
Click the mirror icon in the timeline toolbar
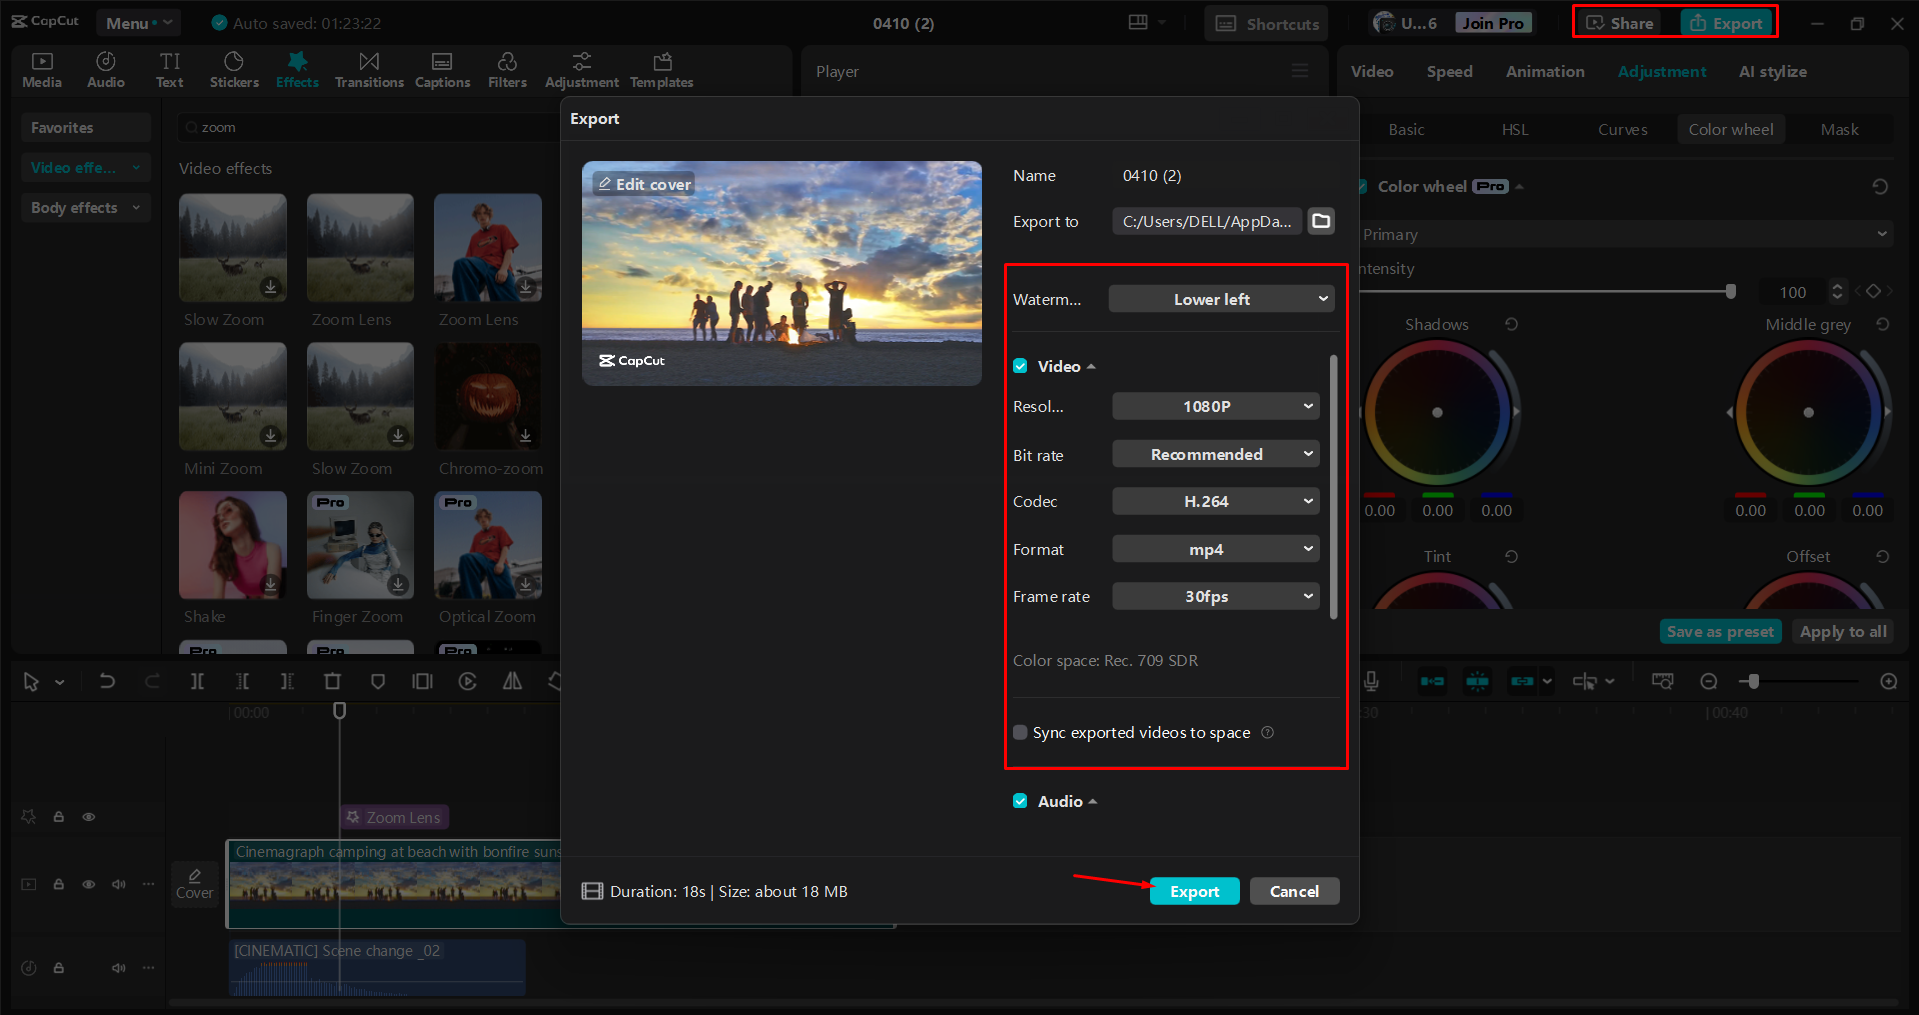coord(512,681)
